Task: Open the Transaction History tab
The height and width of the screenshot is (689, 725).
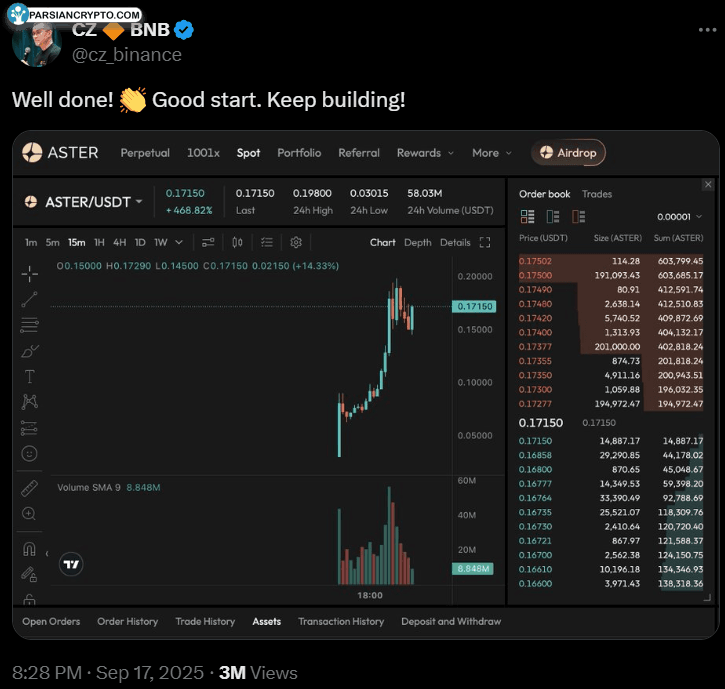Action: point(341,621)
